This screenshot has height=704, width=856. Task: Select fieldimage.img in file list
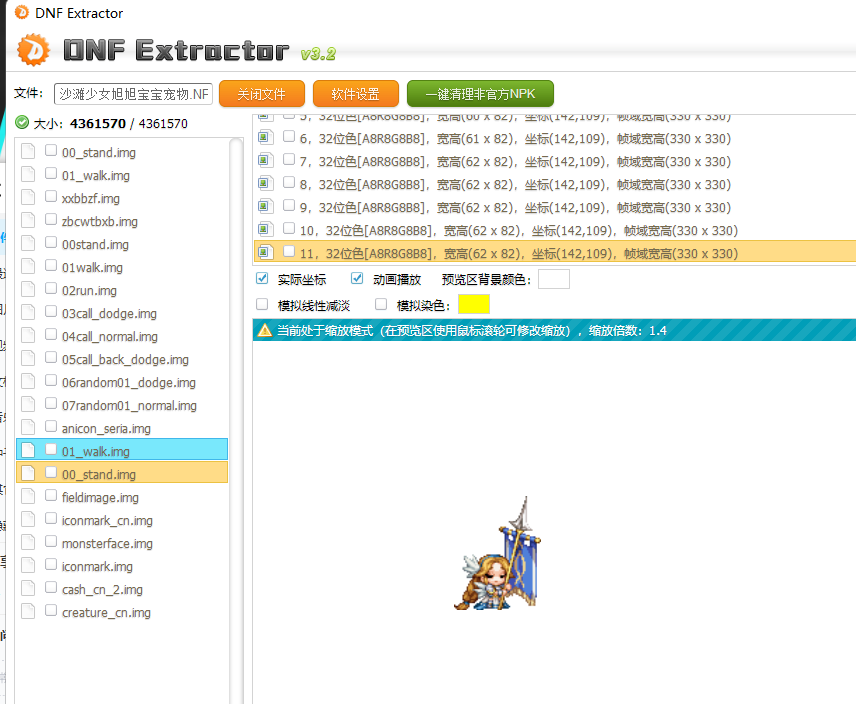tap(100, 497)
